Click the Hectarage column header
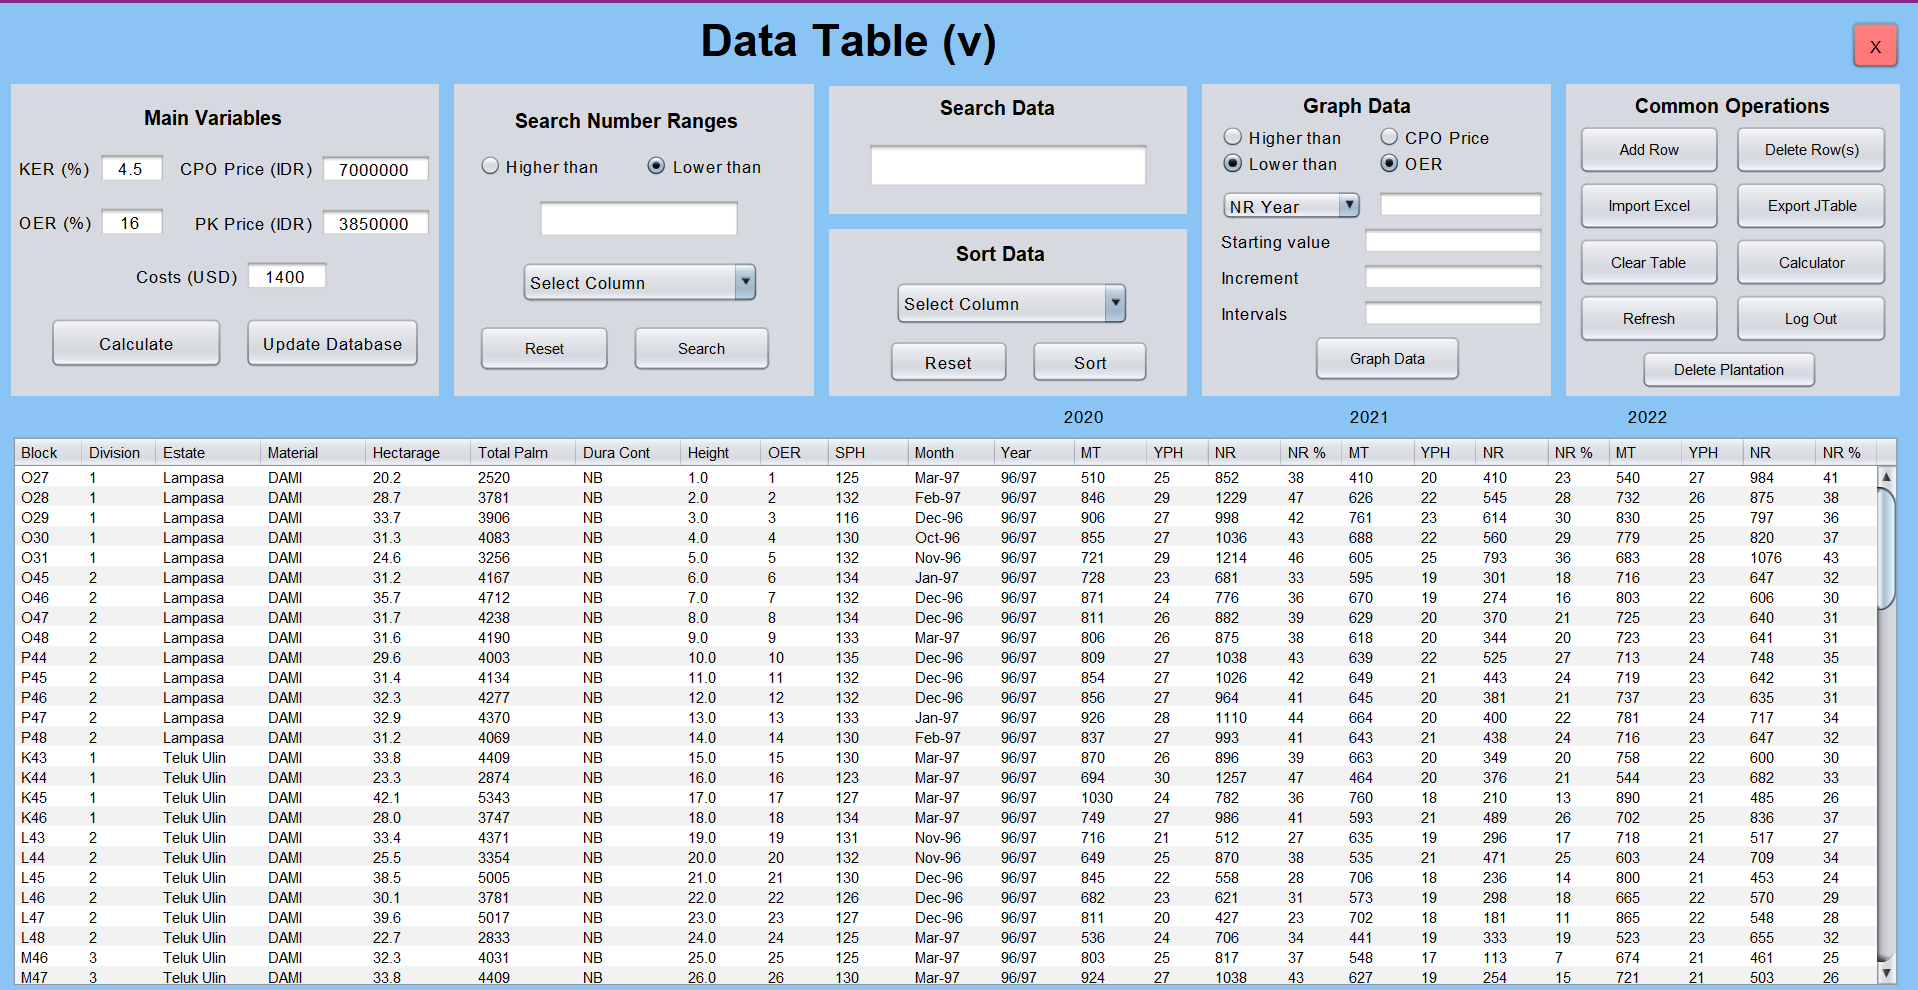Screen dimensions: 1918x990 [418, 452]
